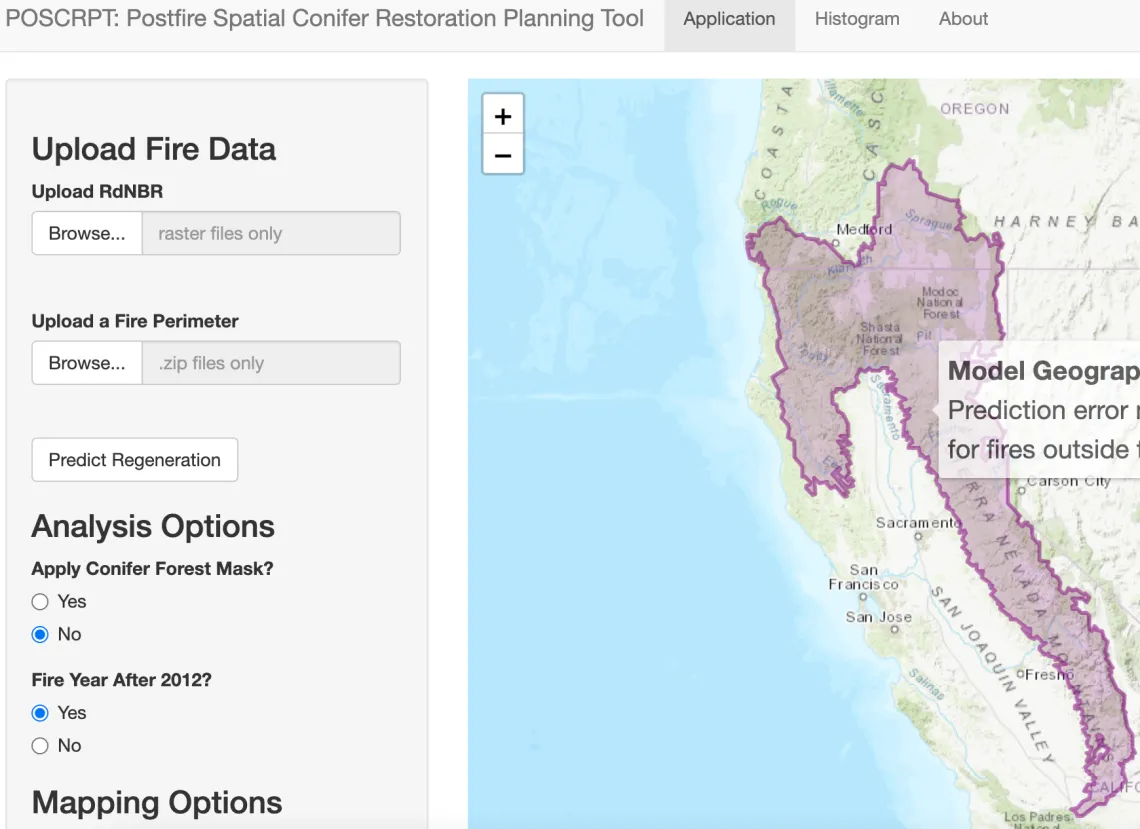1140x829 pixels.
Task: Zoom out on the map
Action: pos(502,155)
